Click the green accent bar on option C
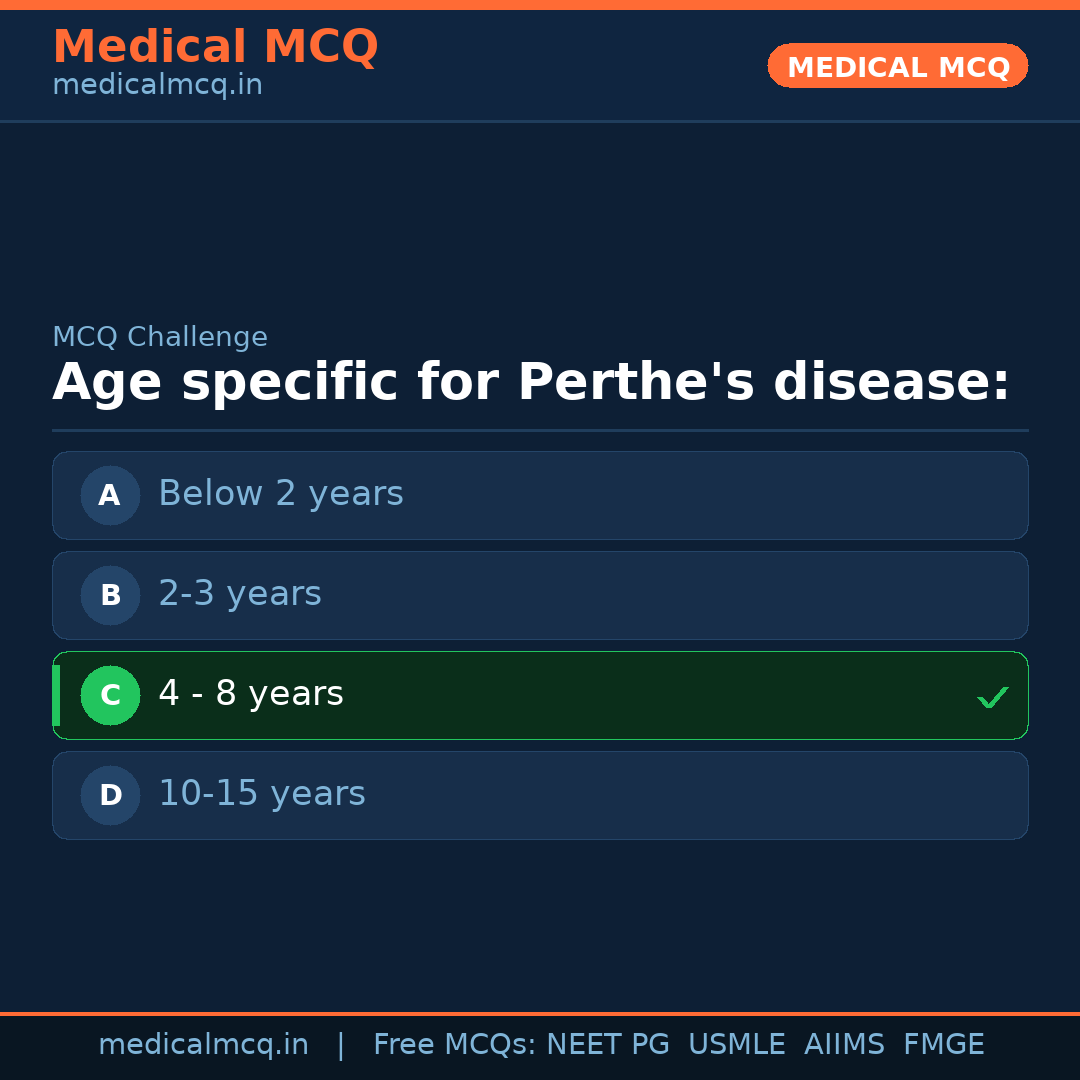 [x=56, y=695]
